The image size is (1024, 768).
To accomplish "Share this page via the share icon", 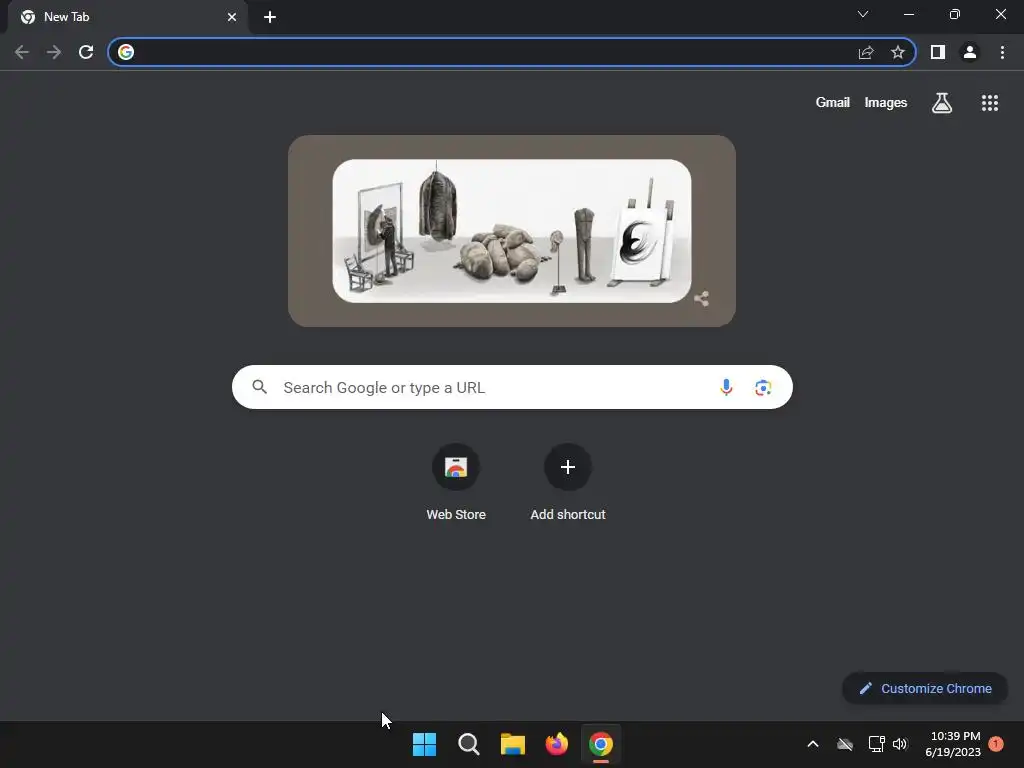I will pyautogui.click(x=866, y=52).
